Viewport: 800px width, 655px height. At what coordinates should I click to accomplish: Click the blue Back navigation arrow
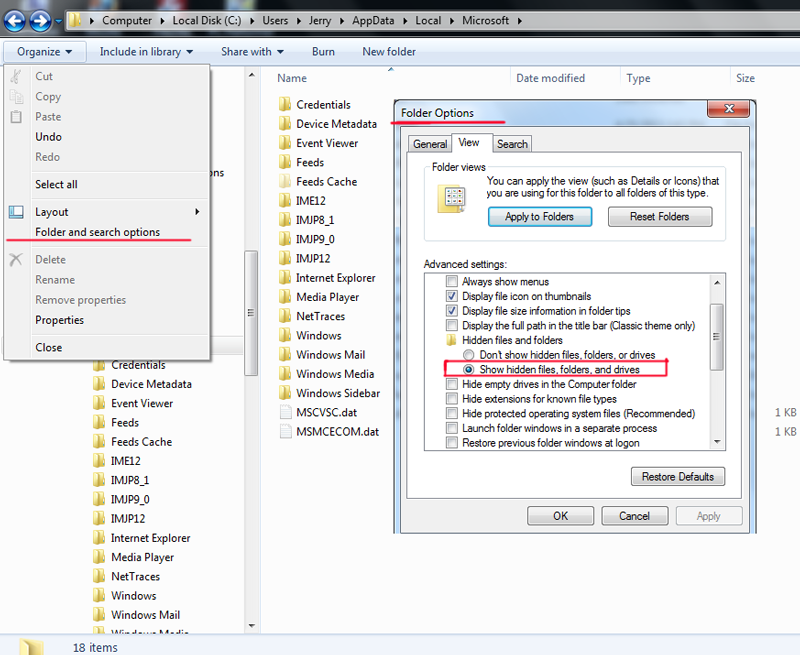pos(14,20)
